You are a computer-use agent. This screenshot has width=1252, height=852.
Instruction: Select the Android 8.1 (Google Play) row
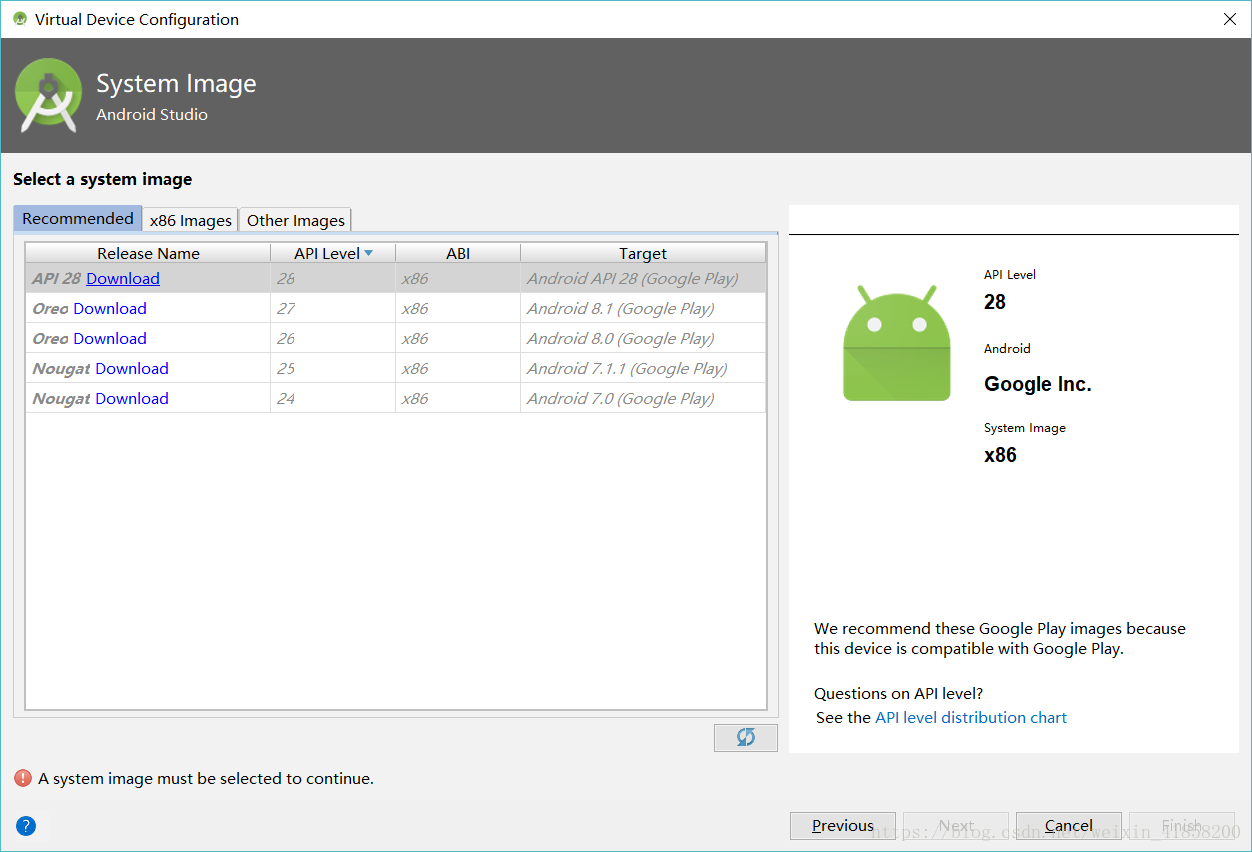(x=396, y=308)
